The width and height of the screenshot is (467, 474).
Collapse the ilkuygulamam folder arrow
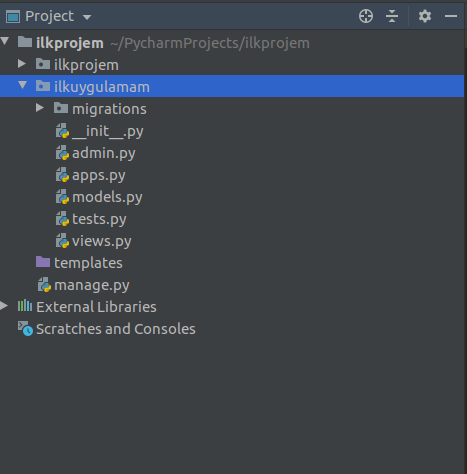(x=22, y=85)
